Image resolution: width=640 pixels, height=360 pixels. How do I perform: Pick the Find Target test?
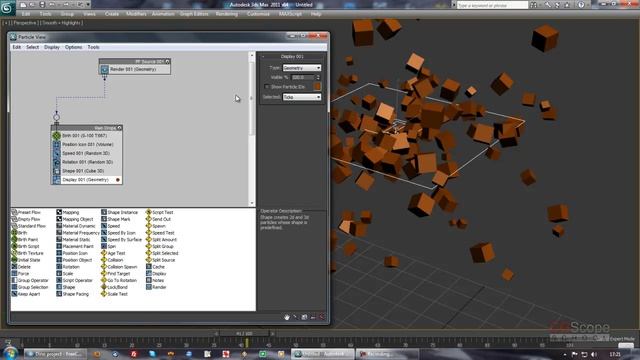(116, 273)
